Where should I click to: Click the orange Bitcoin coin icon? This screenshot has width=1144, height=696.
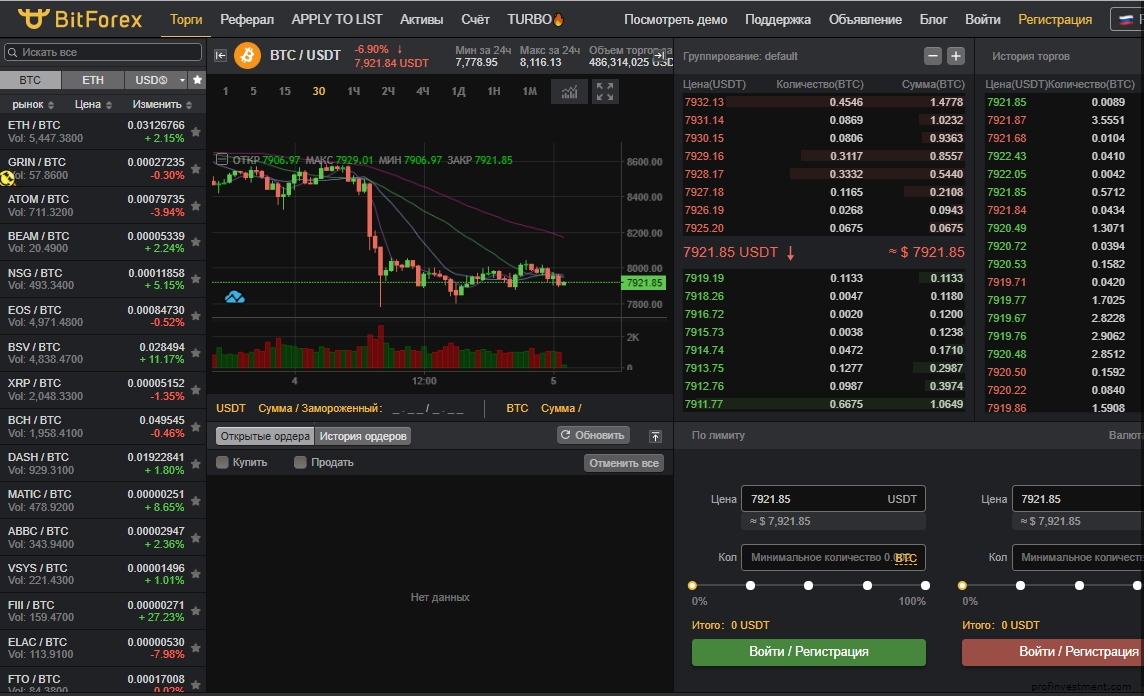click(247, 55)
